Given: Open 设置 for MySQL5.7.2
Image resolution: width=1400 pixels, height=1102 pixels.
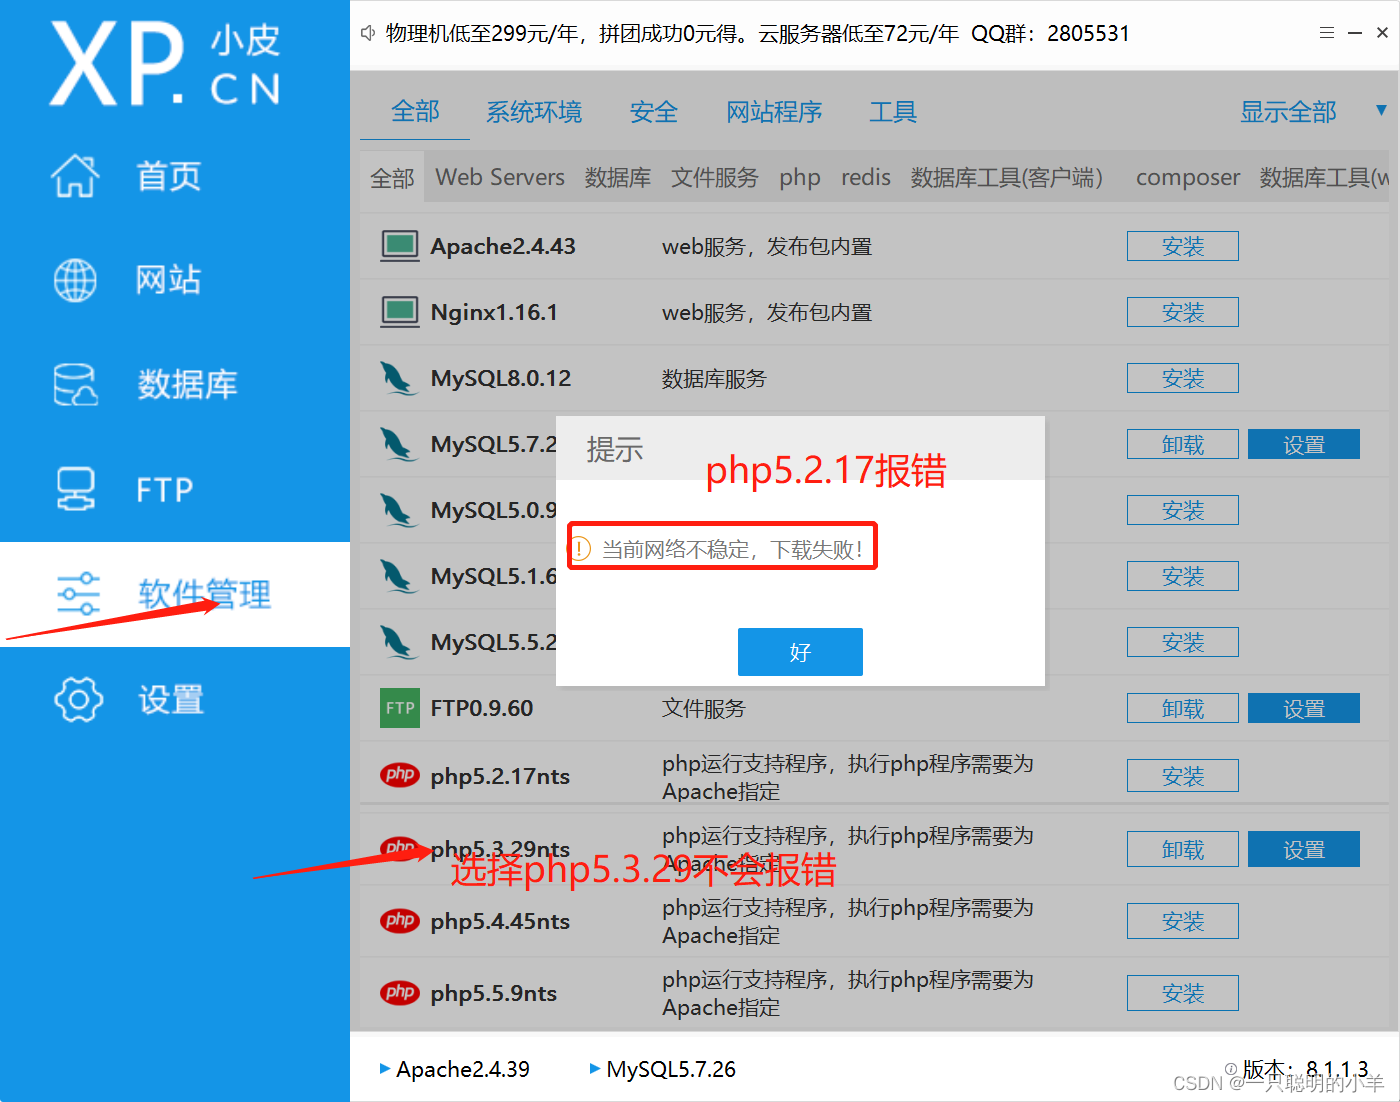Looking at the screenshot, I should [1304, 444].
